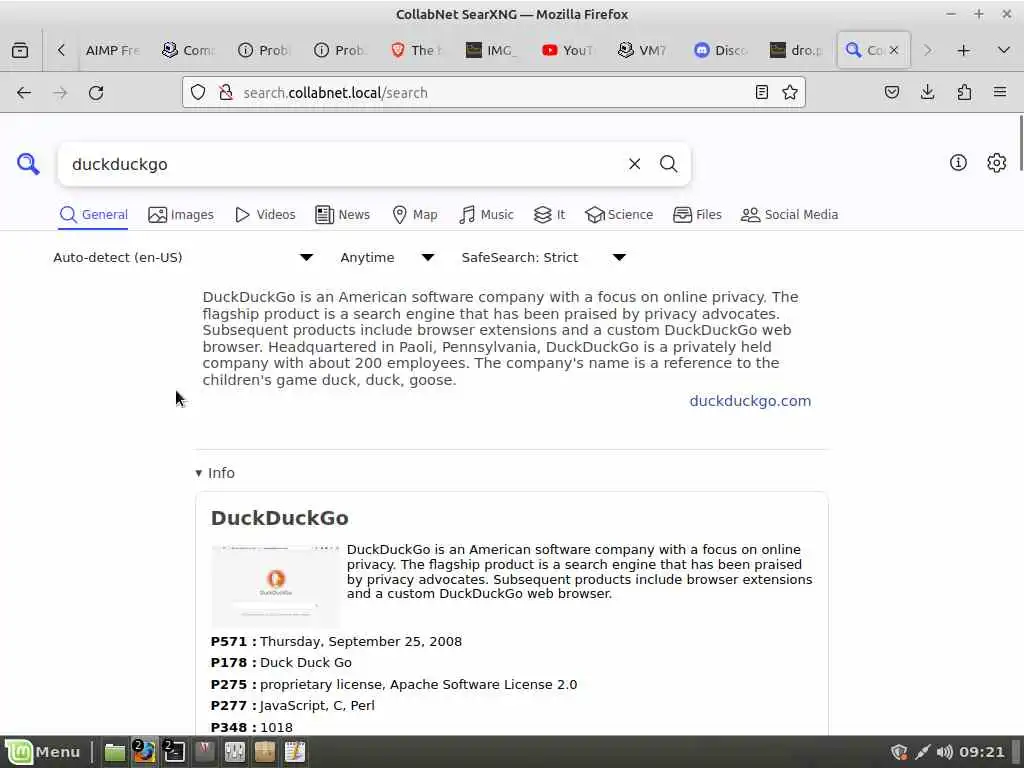This screenshot has width=1024, height=768.
Task: Switch to the Discord browser tab
Action: point(721,50)
